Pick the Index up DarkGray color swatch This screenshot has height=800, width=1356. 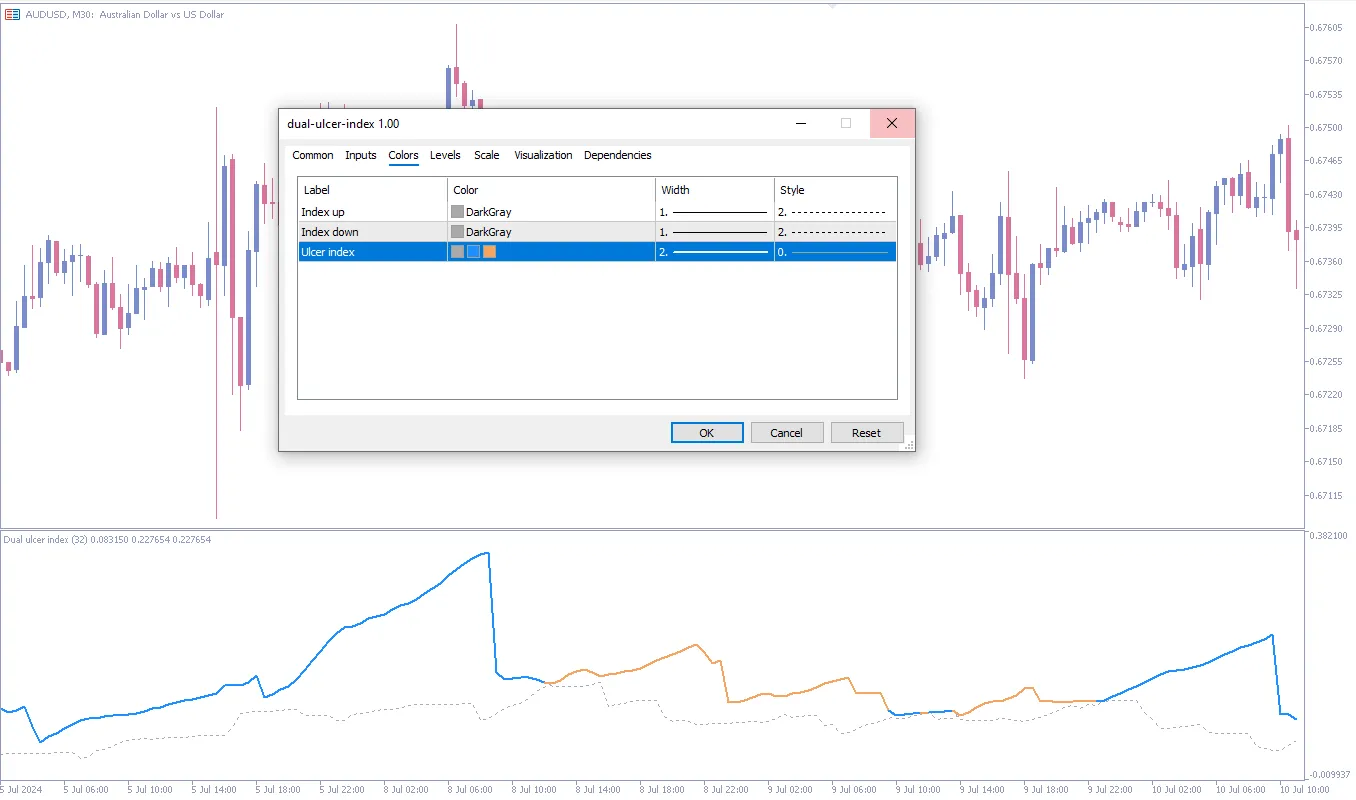[458, 212]
